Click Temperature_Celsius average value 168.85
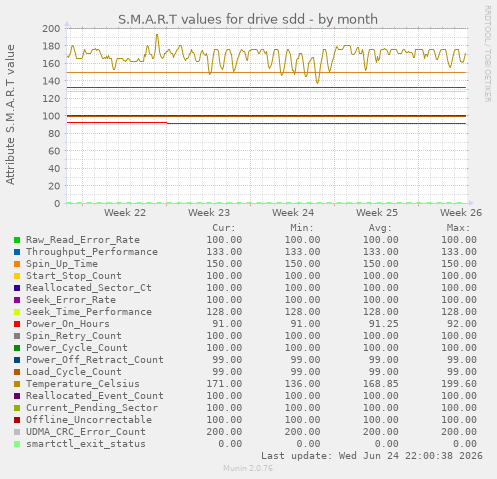Screen dimensions: 497x479 (x=381, y=384)
